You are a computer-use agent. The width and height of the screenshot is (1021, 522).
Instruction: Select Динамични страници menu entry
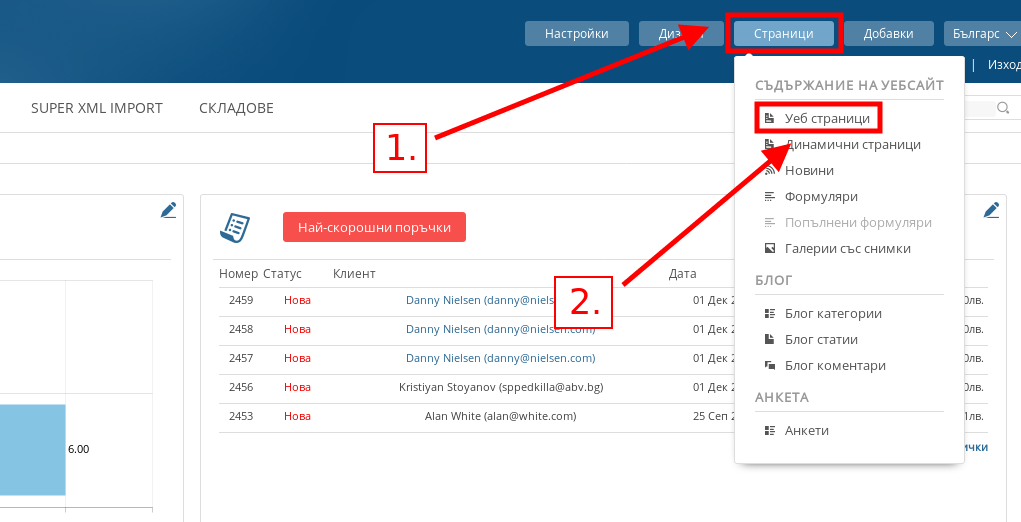coord(852,145)
